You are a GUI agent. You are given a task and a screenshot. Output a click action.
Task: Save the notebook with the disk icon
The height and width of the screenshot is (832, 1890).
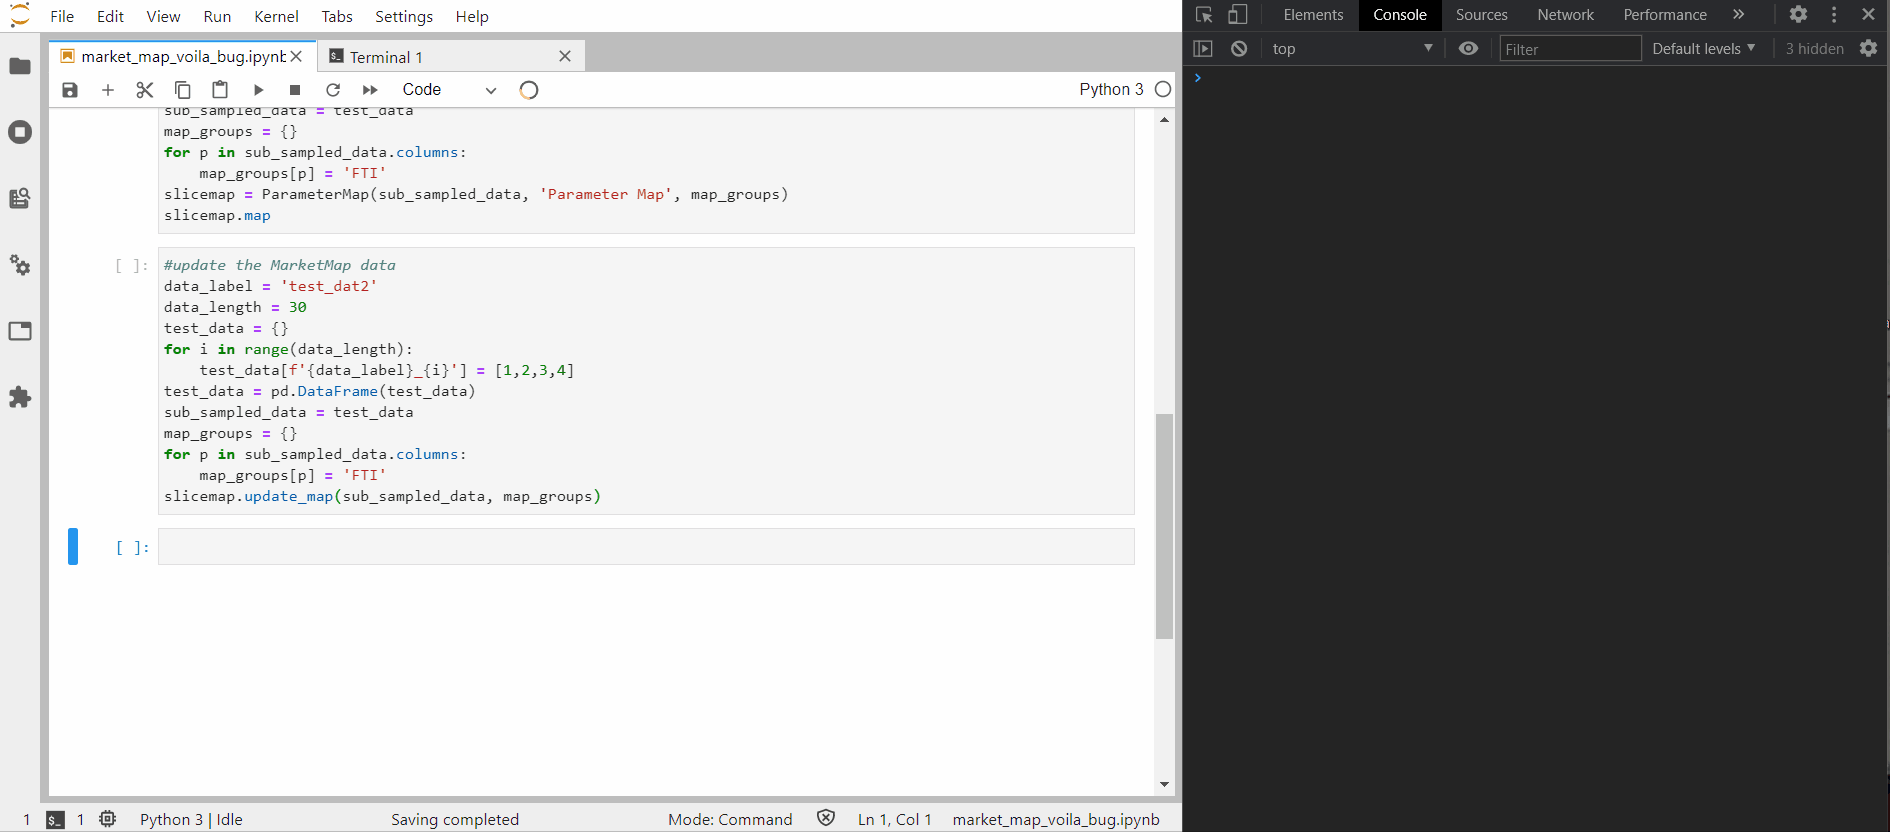(70, 90)
